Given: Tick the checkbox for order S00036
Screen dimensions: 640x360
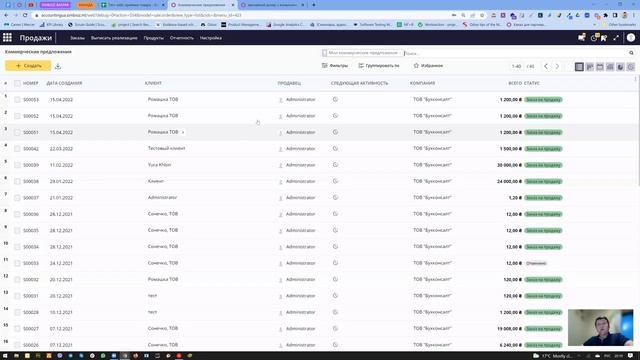Looking at the screenshot, I should point(17,214).
